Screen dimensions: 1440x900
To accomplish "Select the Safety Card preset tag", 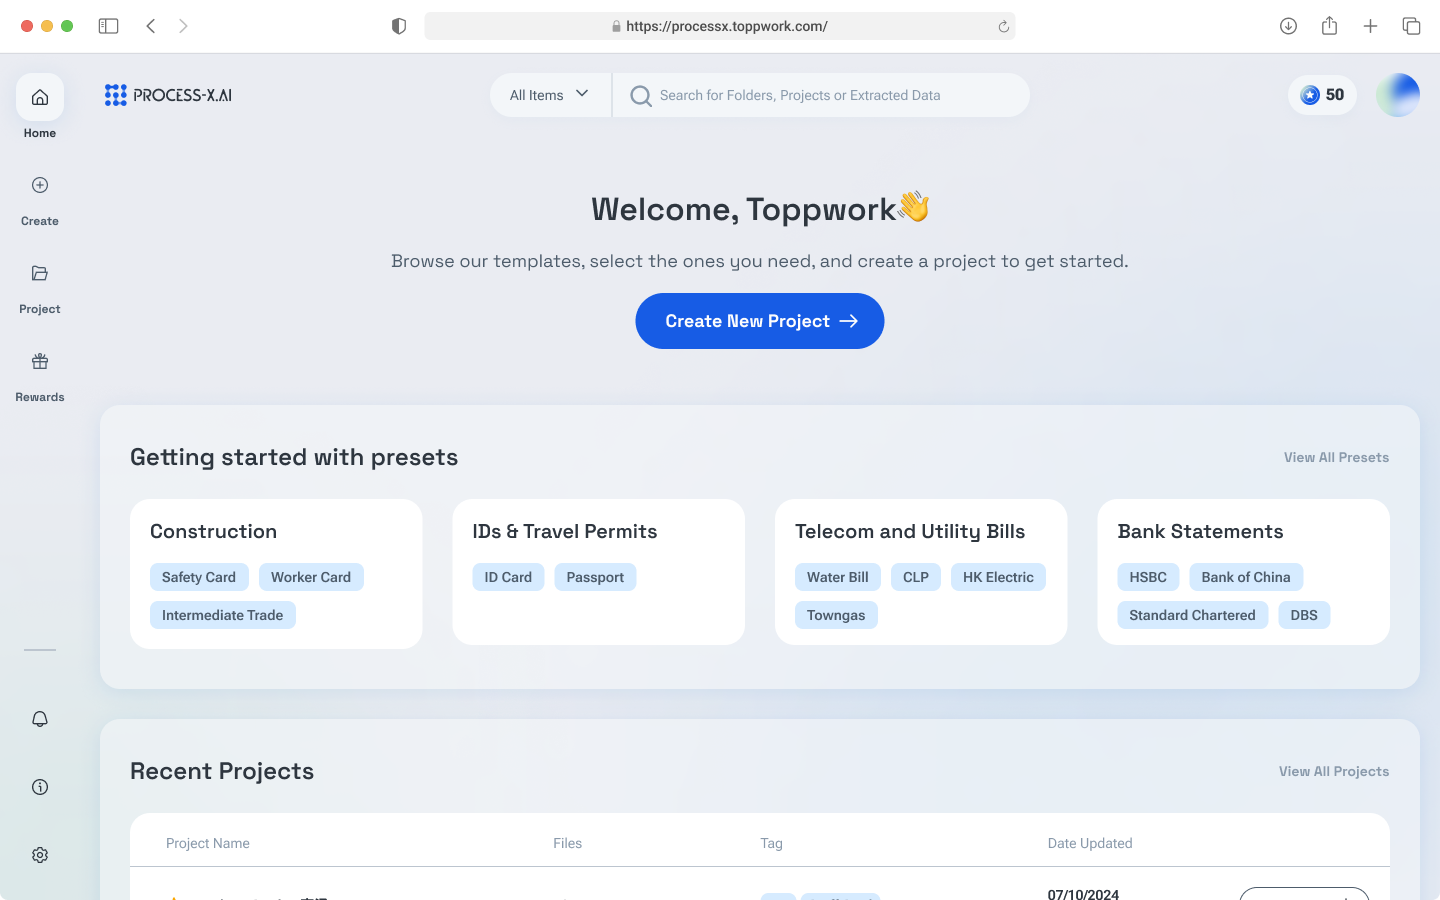I will pos(199,577).
